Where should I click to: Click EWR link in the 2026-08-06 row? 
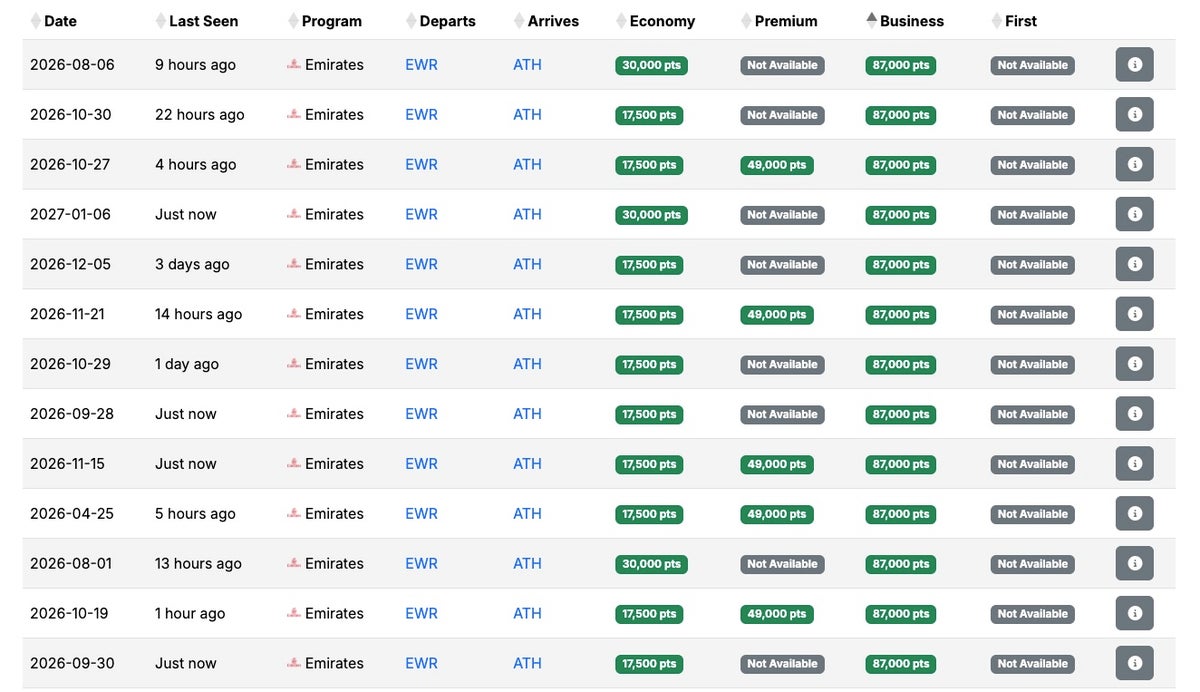(421, 65)
